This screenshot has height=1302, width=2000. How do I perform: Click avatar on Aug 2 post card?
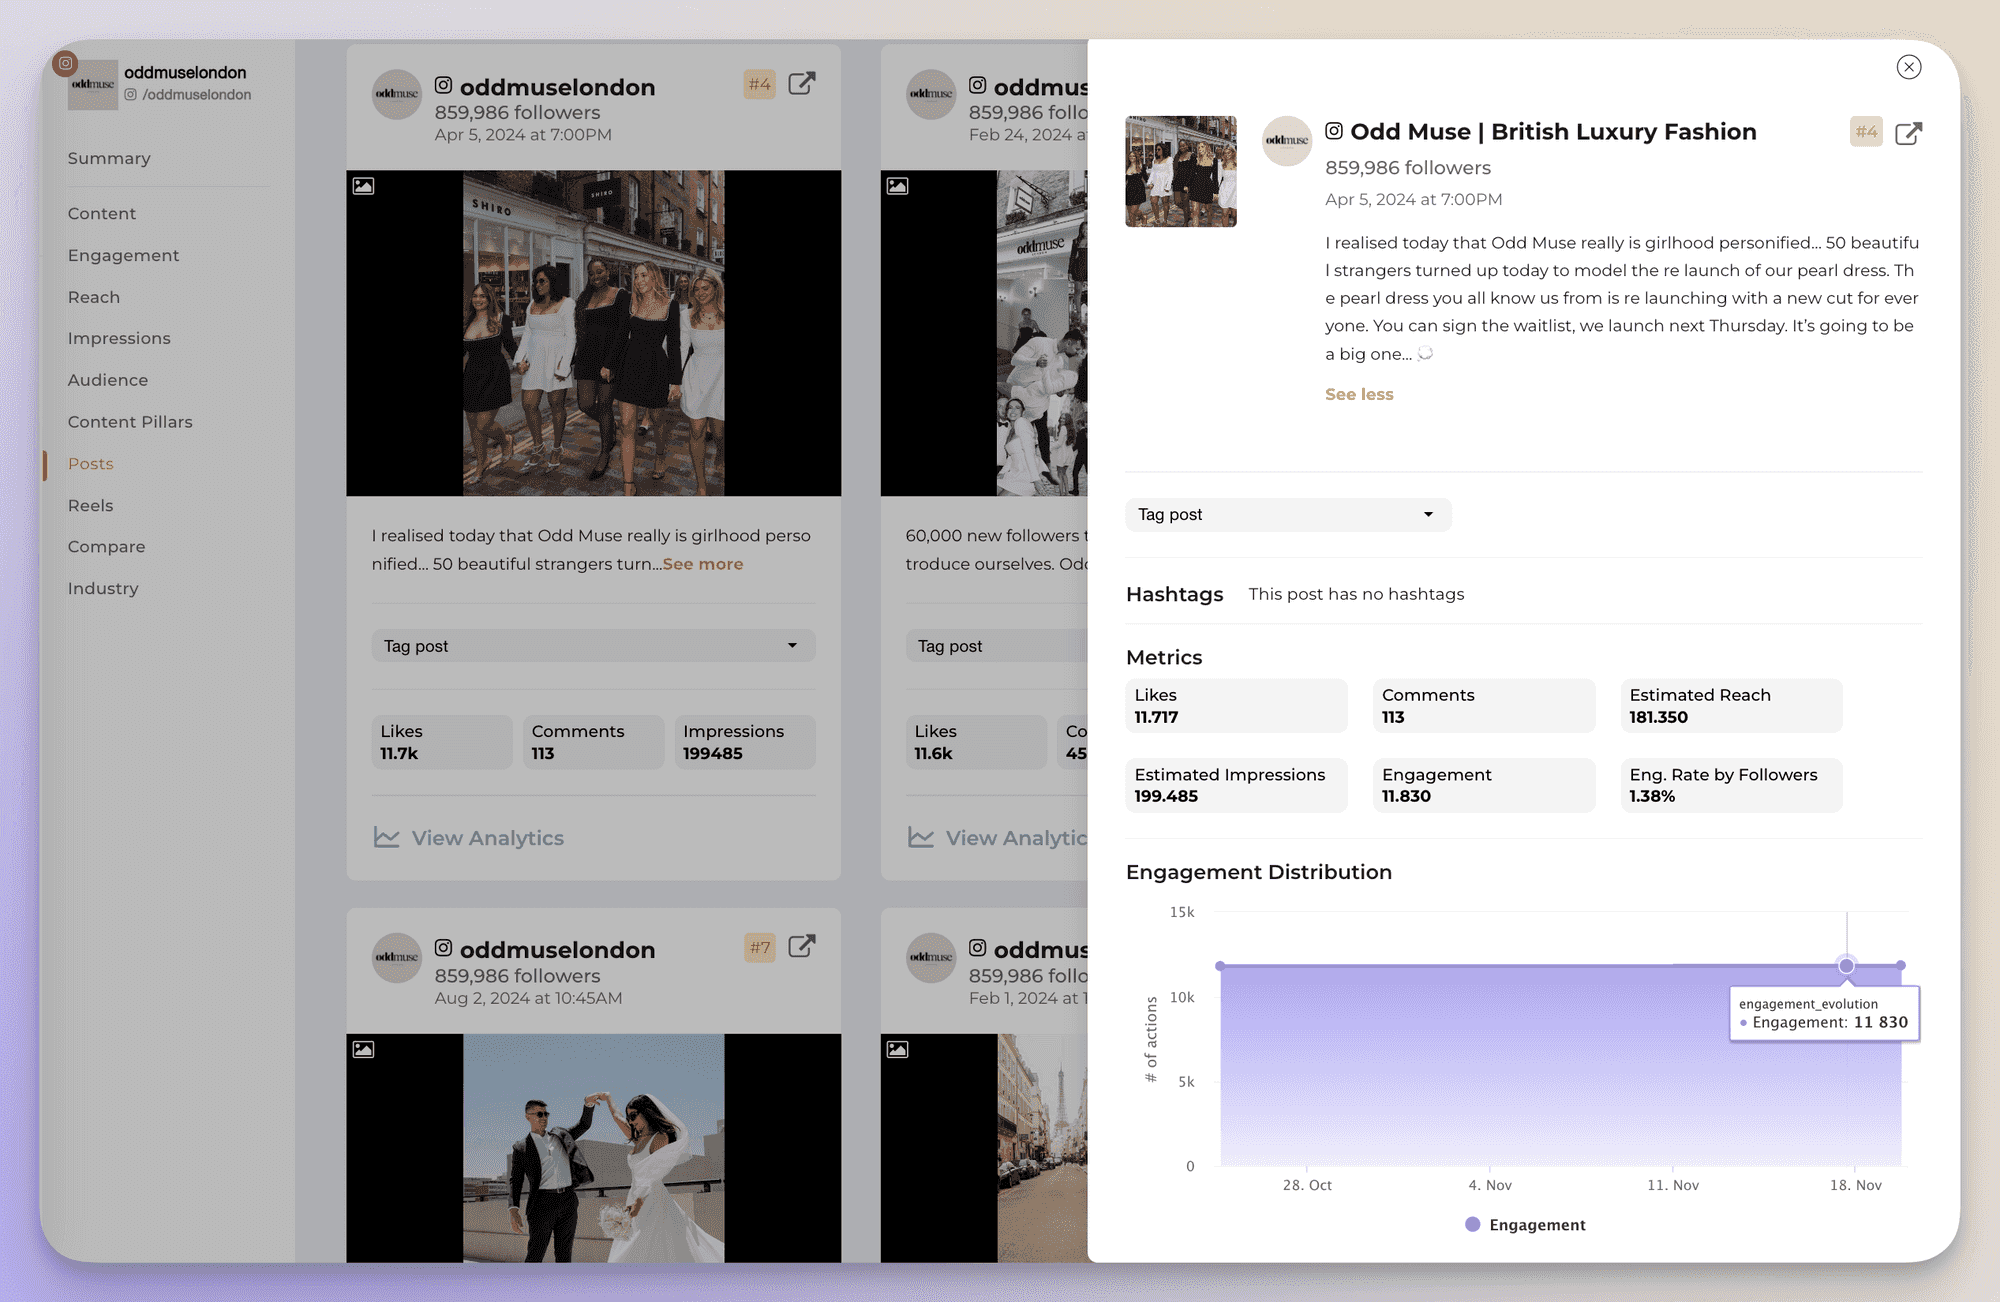pyautogui.click(x=397, y=957)
